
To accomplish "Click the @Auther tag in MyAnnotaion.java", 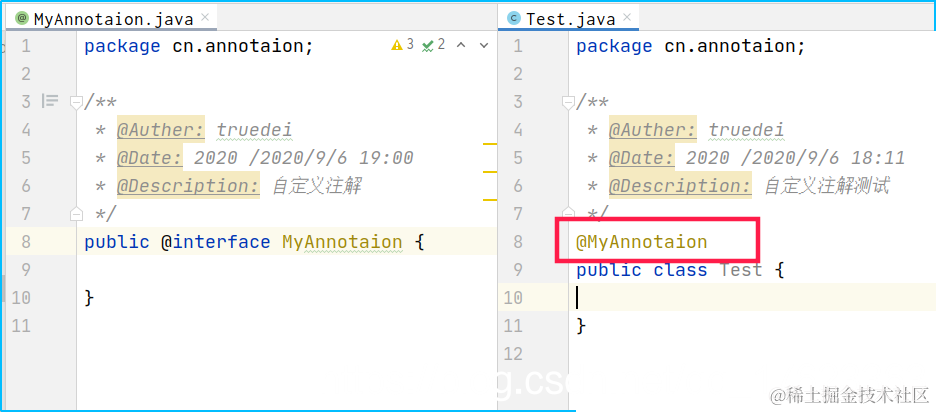I will pos(161,130).
